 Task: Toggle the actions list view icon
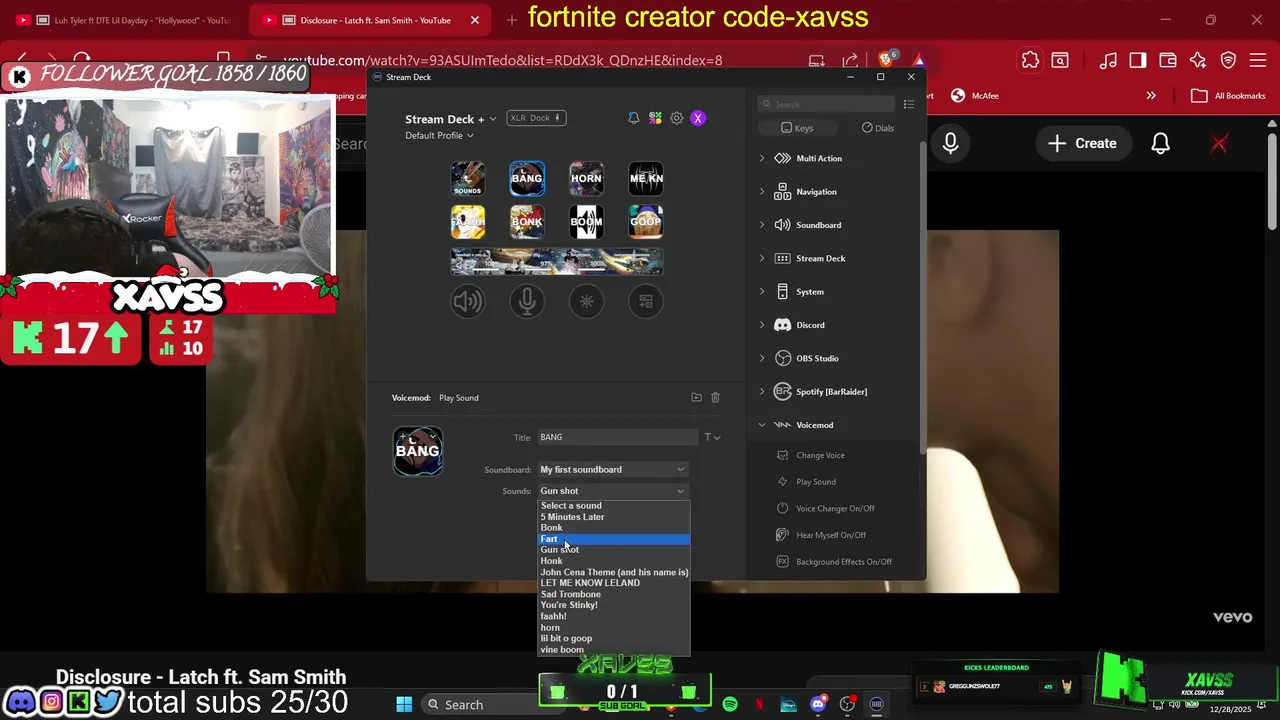pyautogui.click(x=908, y=104)
